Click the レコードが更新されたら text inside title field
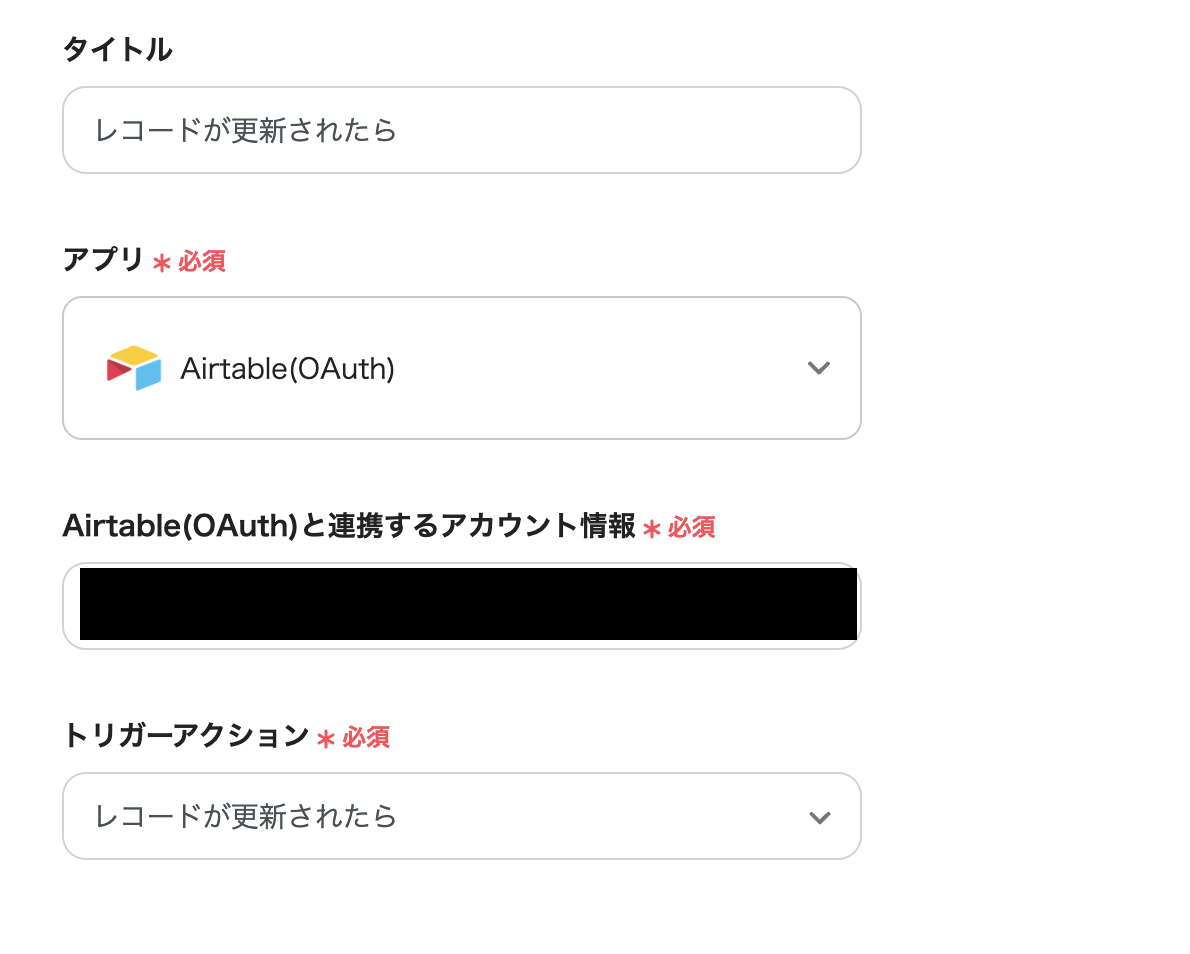Screen dimensions: 1190x954 tap(245, 131)
